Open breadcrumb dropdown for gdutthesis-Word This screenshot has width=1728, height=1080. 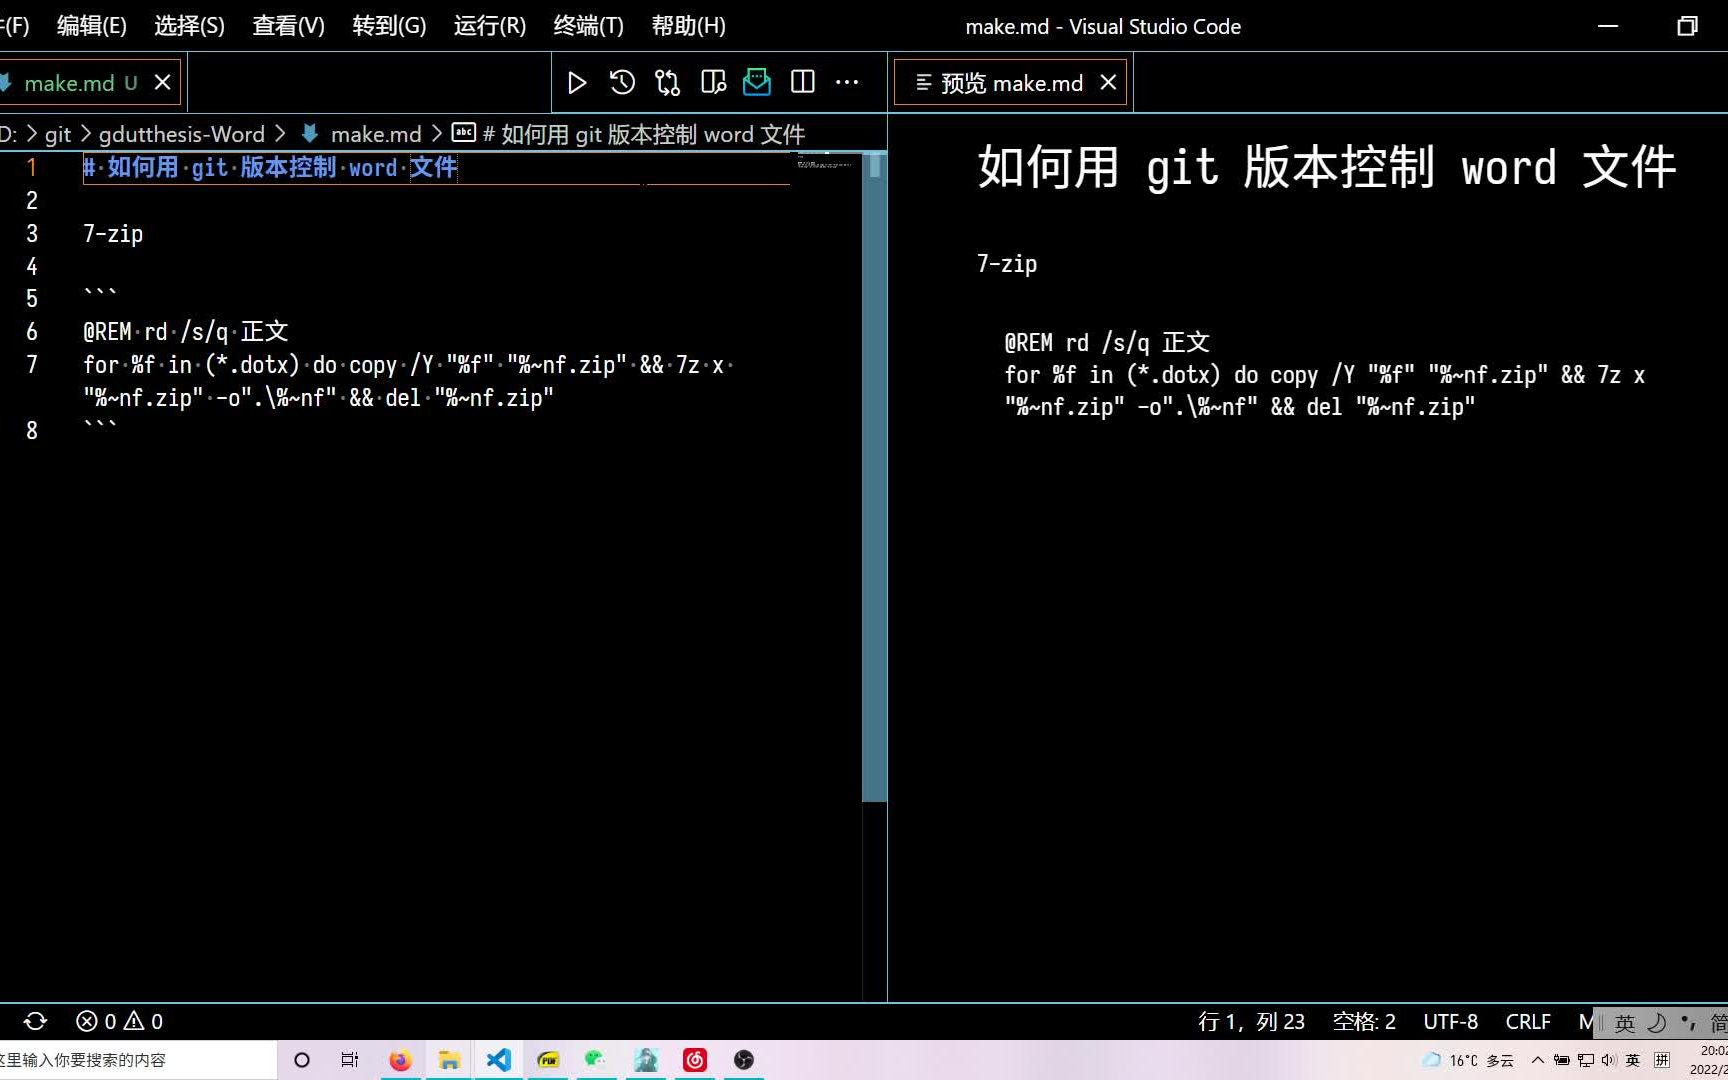182,133
